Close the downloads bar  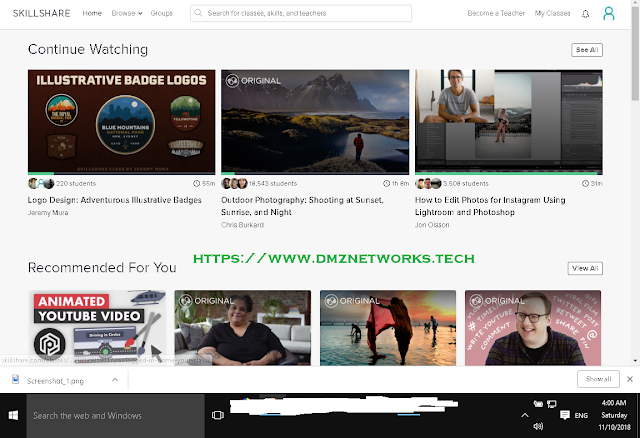tap(630, 379)
